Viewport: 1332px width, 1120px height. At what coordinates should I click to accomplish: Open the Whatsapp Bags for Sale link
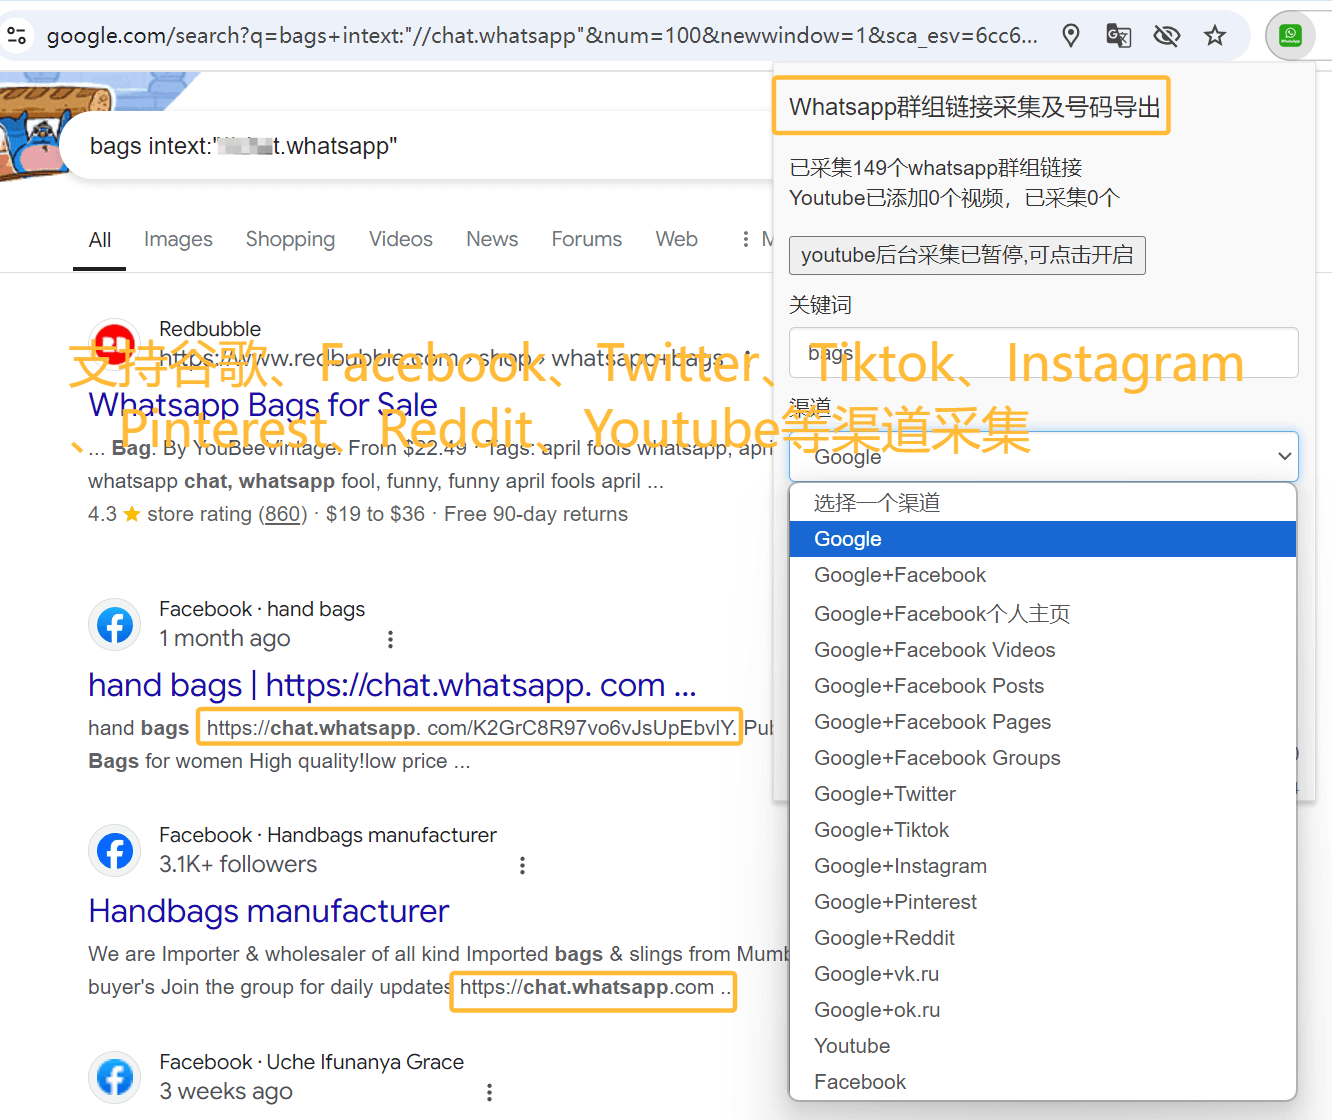click(262, 405)
